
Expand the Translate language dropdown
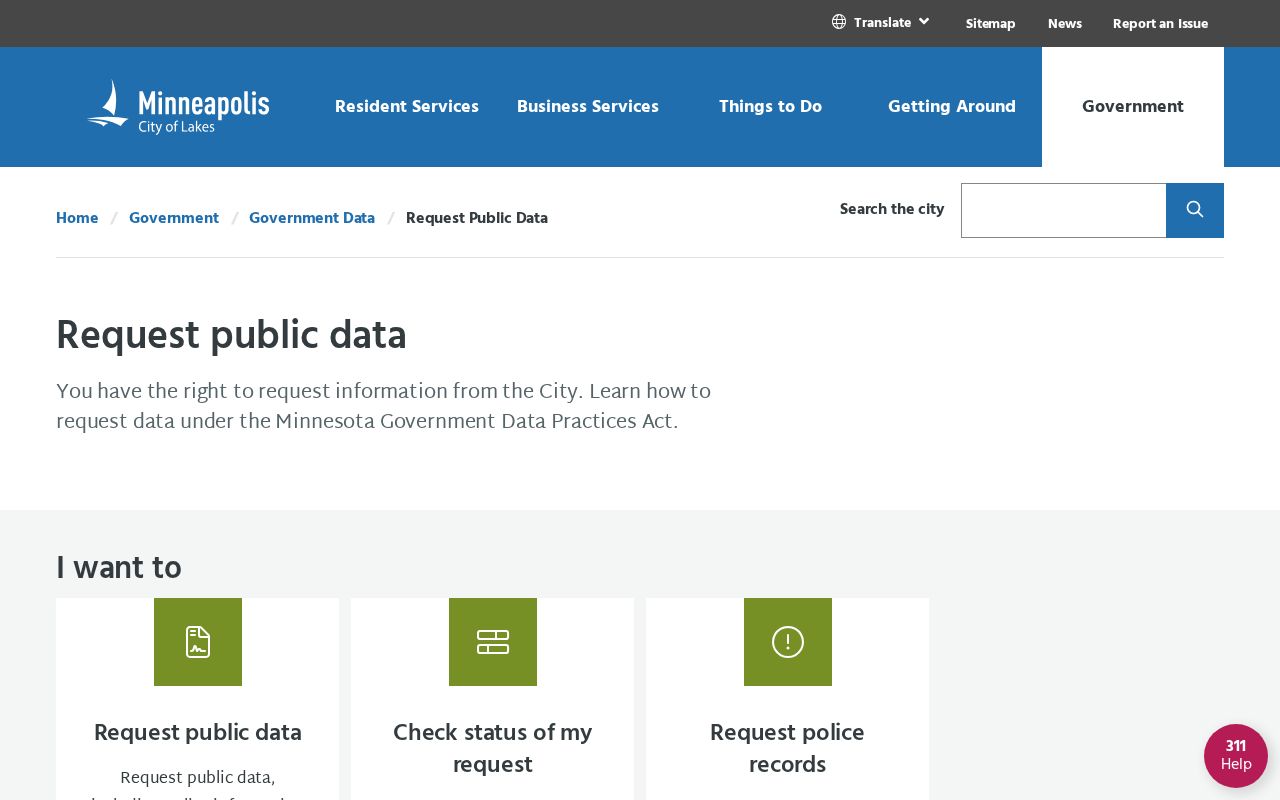click(x=882, y=22)
